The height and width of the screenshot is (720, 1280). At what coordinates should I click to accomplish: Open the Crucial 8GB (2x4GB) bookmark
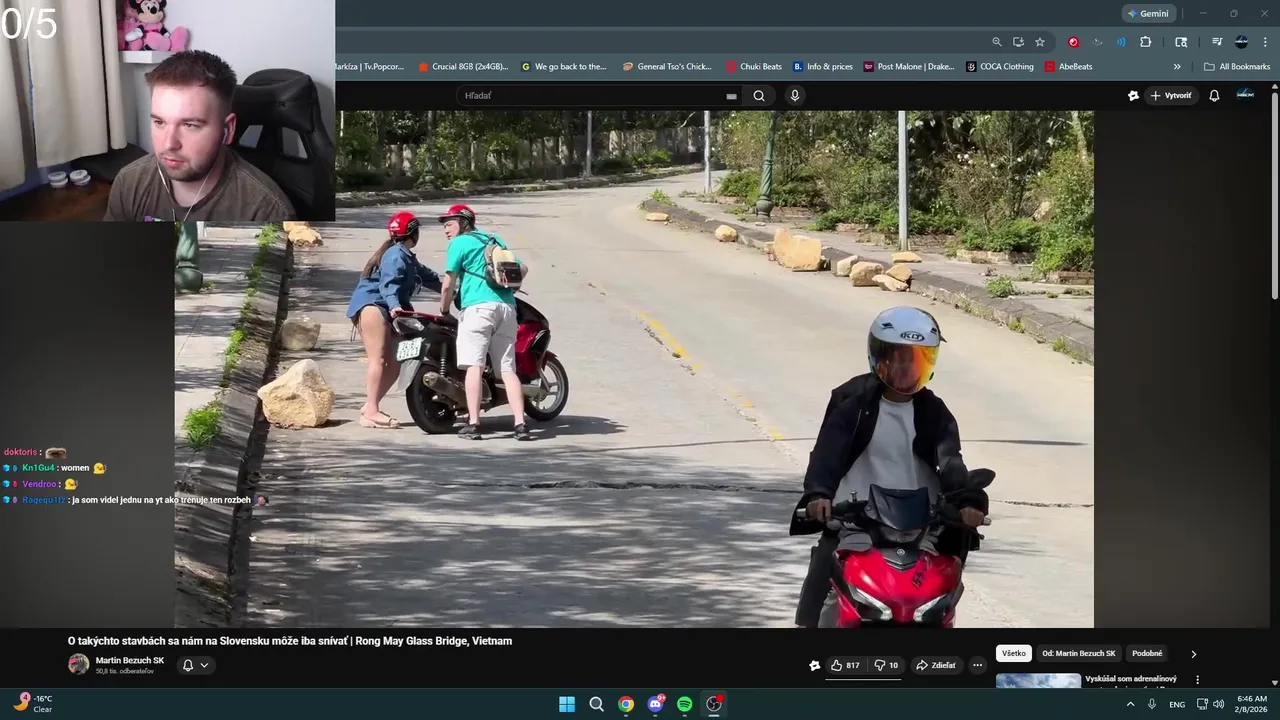tap(463, 67)
